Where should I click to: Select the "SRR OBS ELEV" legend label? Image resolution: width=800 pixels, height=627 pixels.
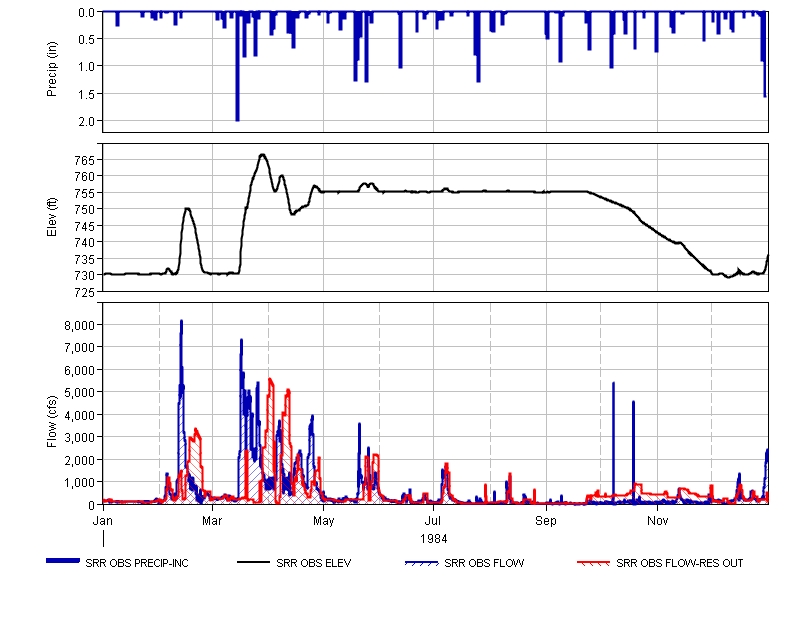pyautogui.click(x=314, y=563)
